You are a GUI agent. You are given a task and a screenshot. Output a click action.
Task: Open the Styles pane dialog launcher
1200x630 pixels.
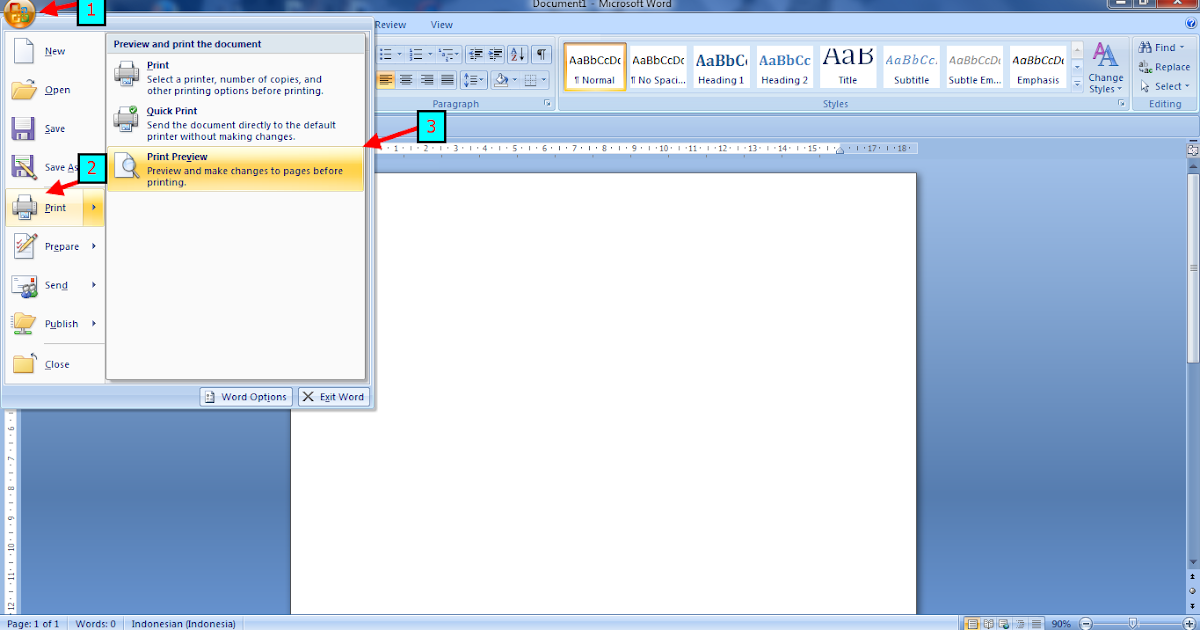pyautogui.click(x=1122, y=104)
